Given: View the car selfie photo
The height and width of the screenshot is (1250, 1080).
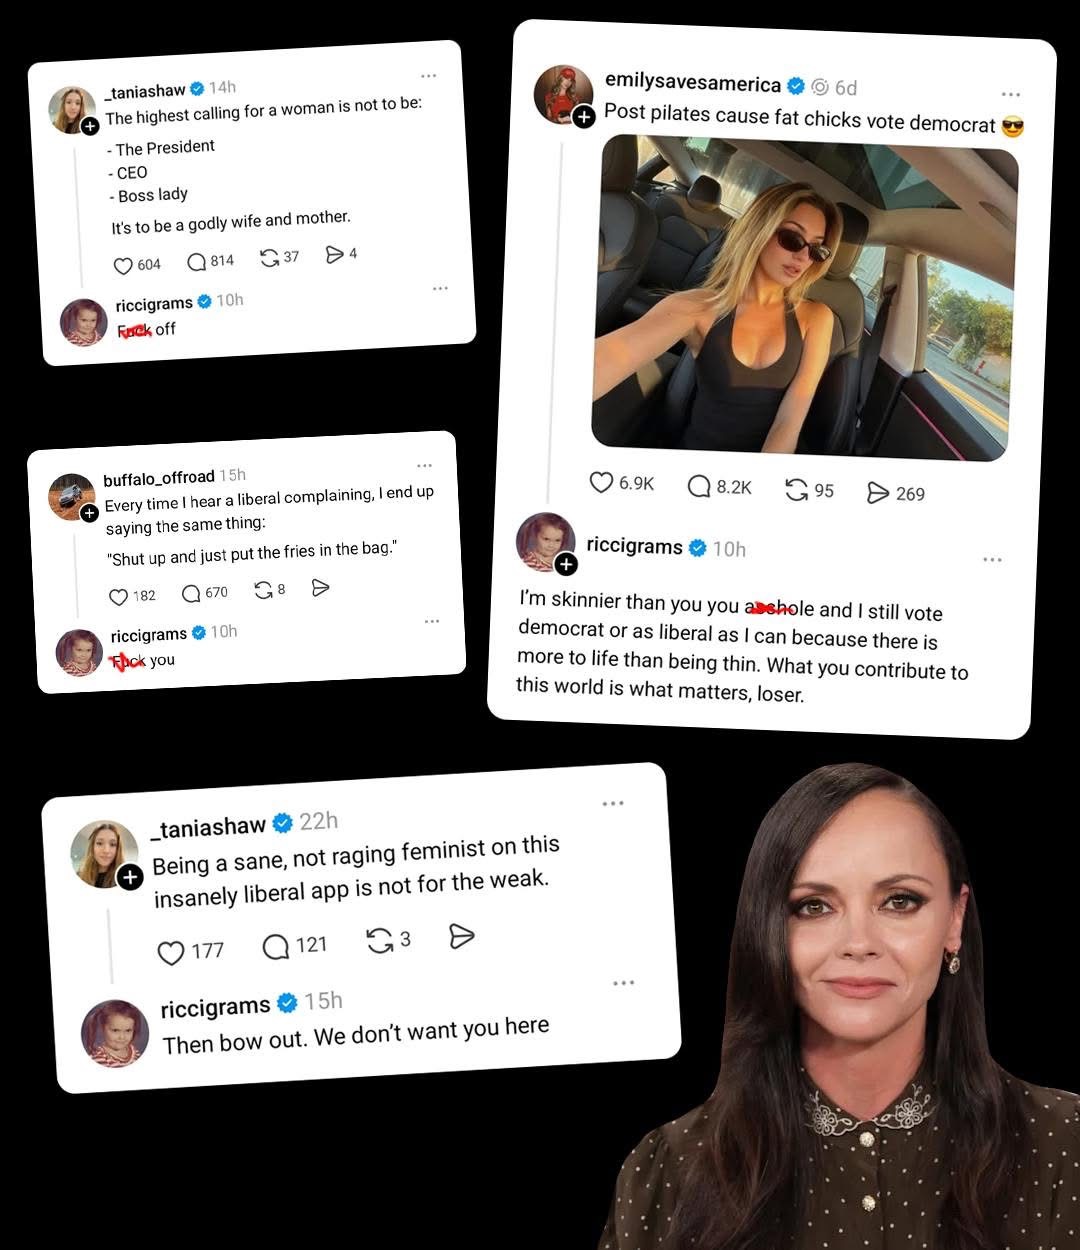Looking at the screenshot, I should pyautogui.click(x=803, y=298).
